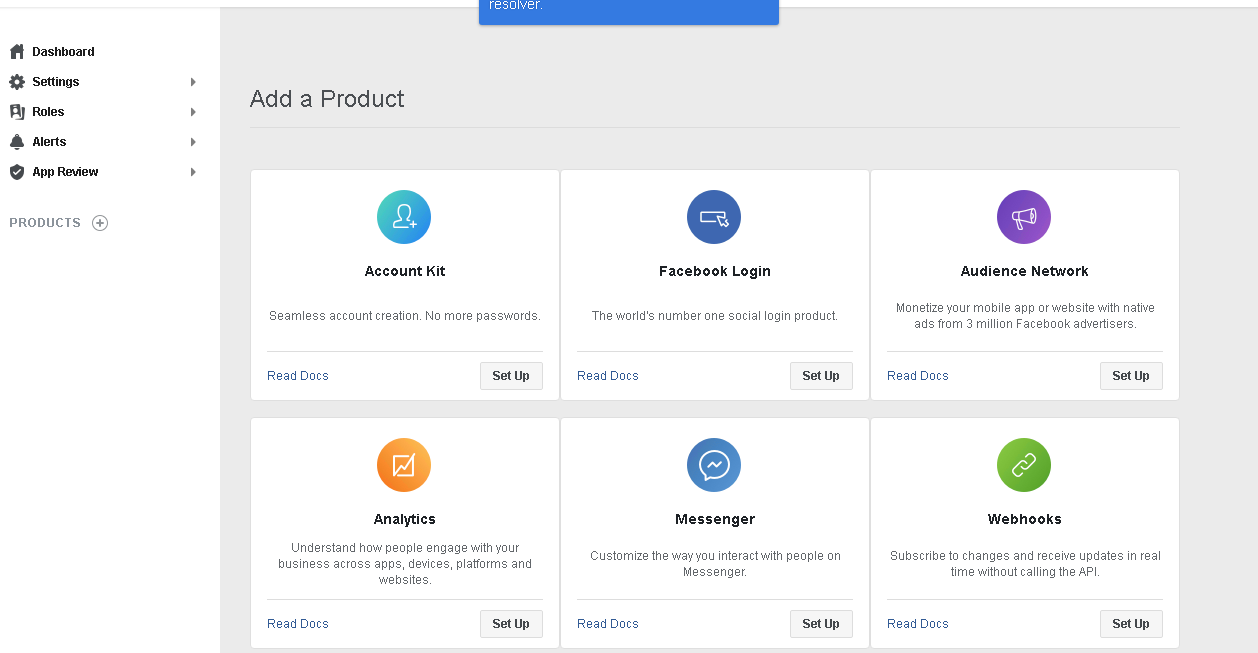This screenshot has width=1258, height=653.
Task: Set Up the Webhooks product
Action: point(1130,624)
